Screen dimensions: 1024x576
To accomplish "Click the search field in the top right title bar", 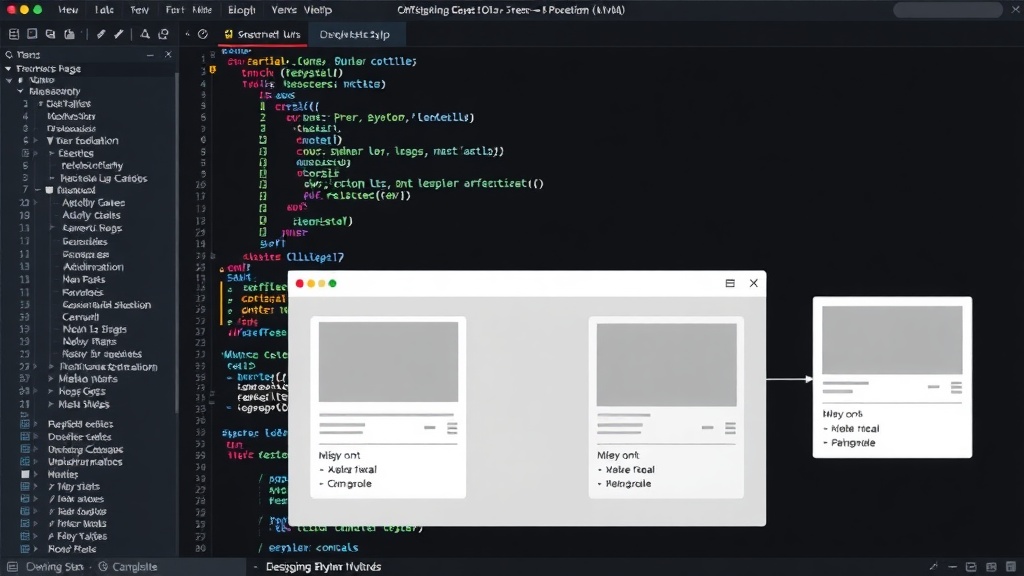I will click(x=948, y=10).
